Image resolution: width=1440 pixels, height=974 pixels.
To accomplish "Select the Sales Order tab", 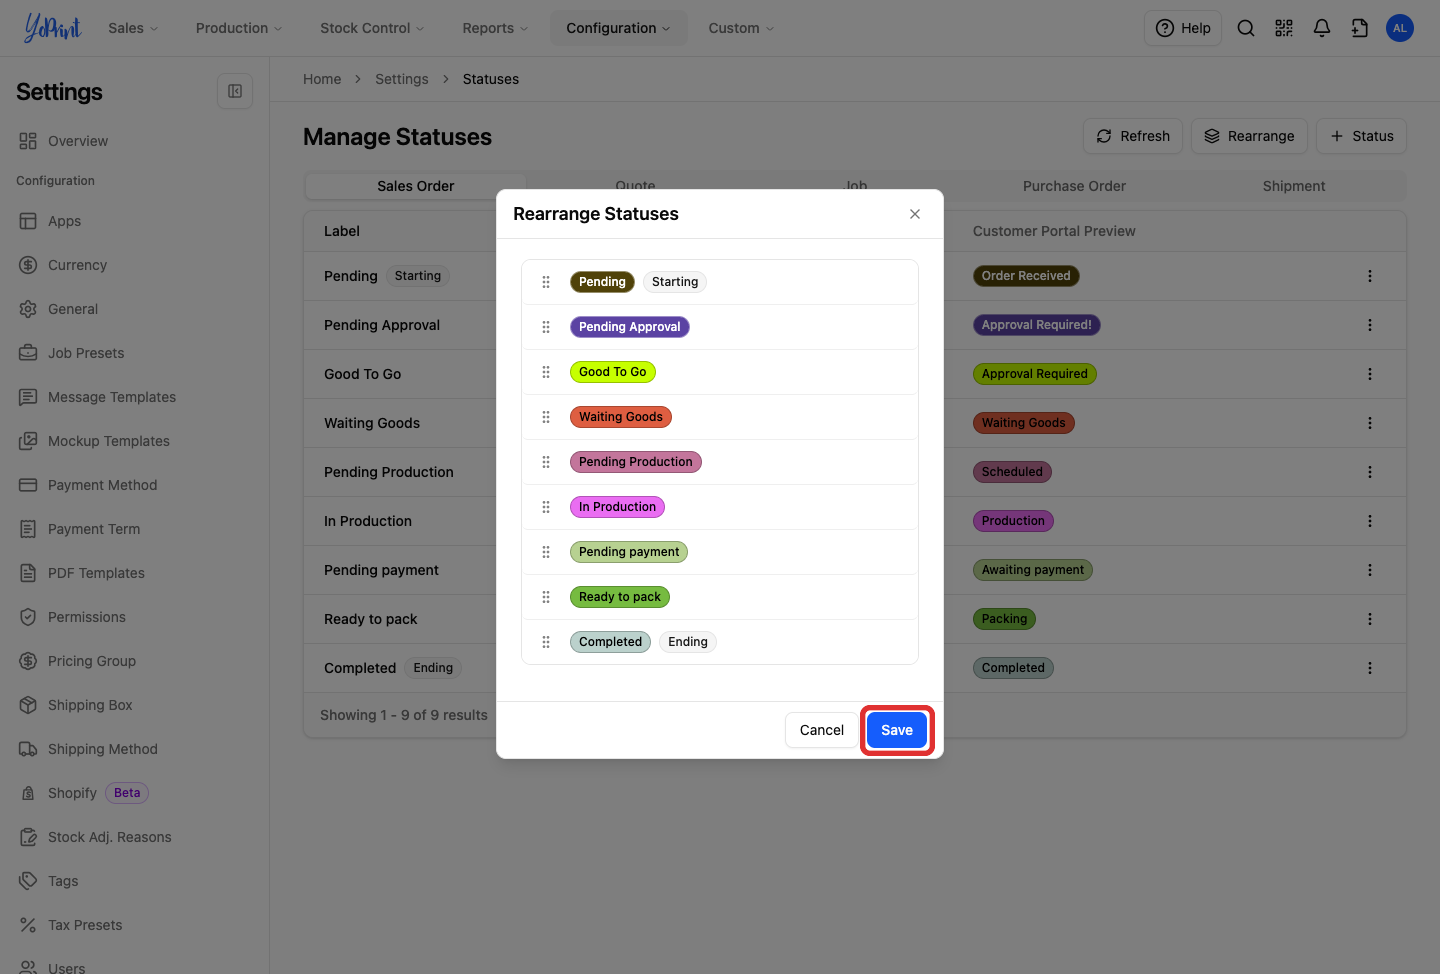I will click(x=416, y=186).
